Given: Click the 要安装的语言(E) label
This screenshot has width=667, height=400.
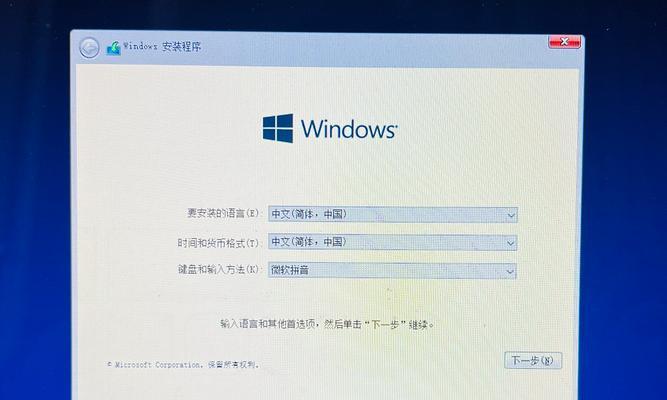Looking at the screenshot, I should click(x=223, y=213).
